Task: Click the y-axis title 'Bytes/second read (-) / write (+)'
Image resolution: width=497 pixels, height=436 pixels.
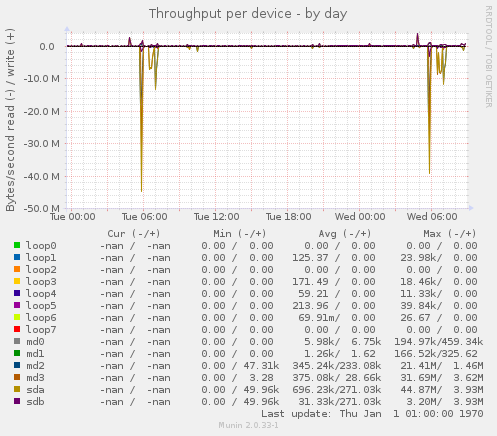Action: pos(10,120)
